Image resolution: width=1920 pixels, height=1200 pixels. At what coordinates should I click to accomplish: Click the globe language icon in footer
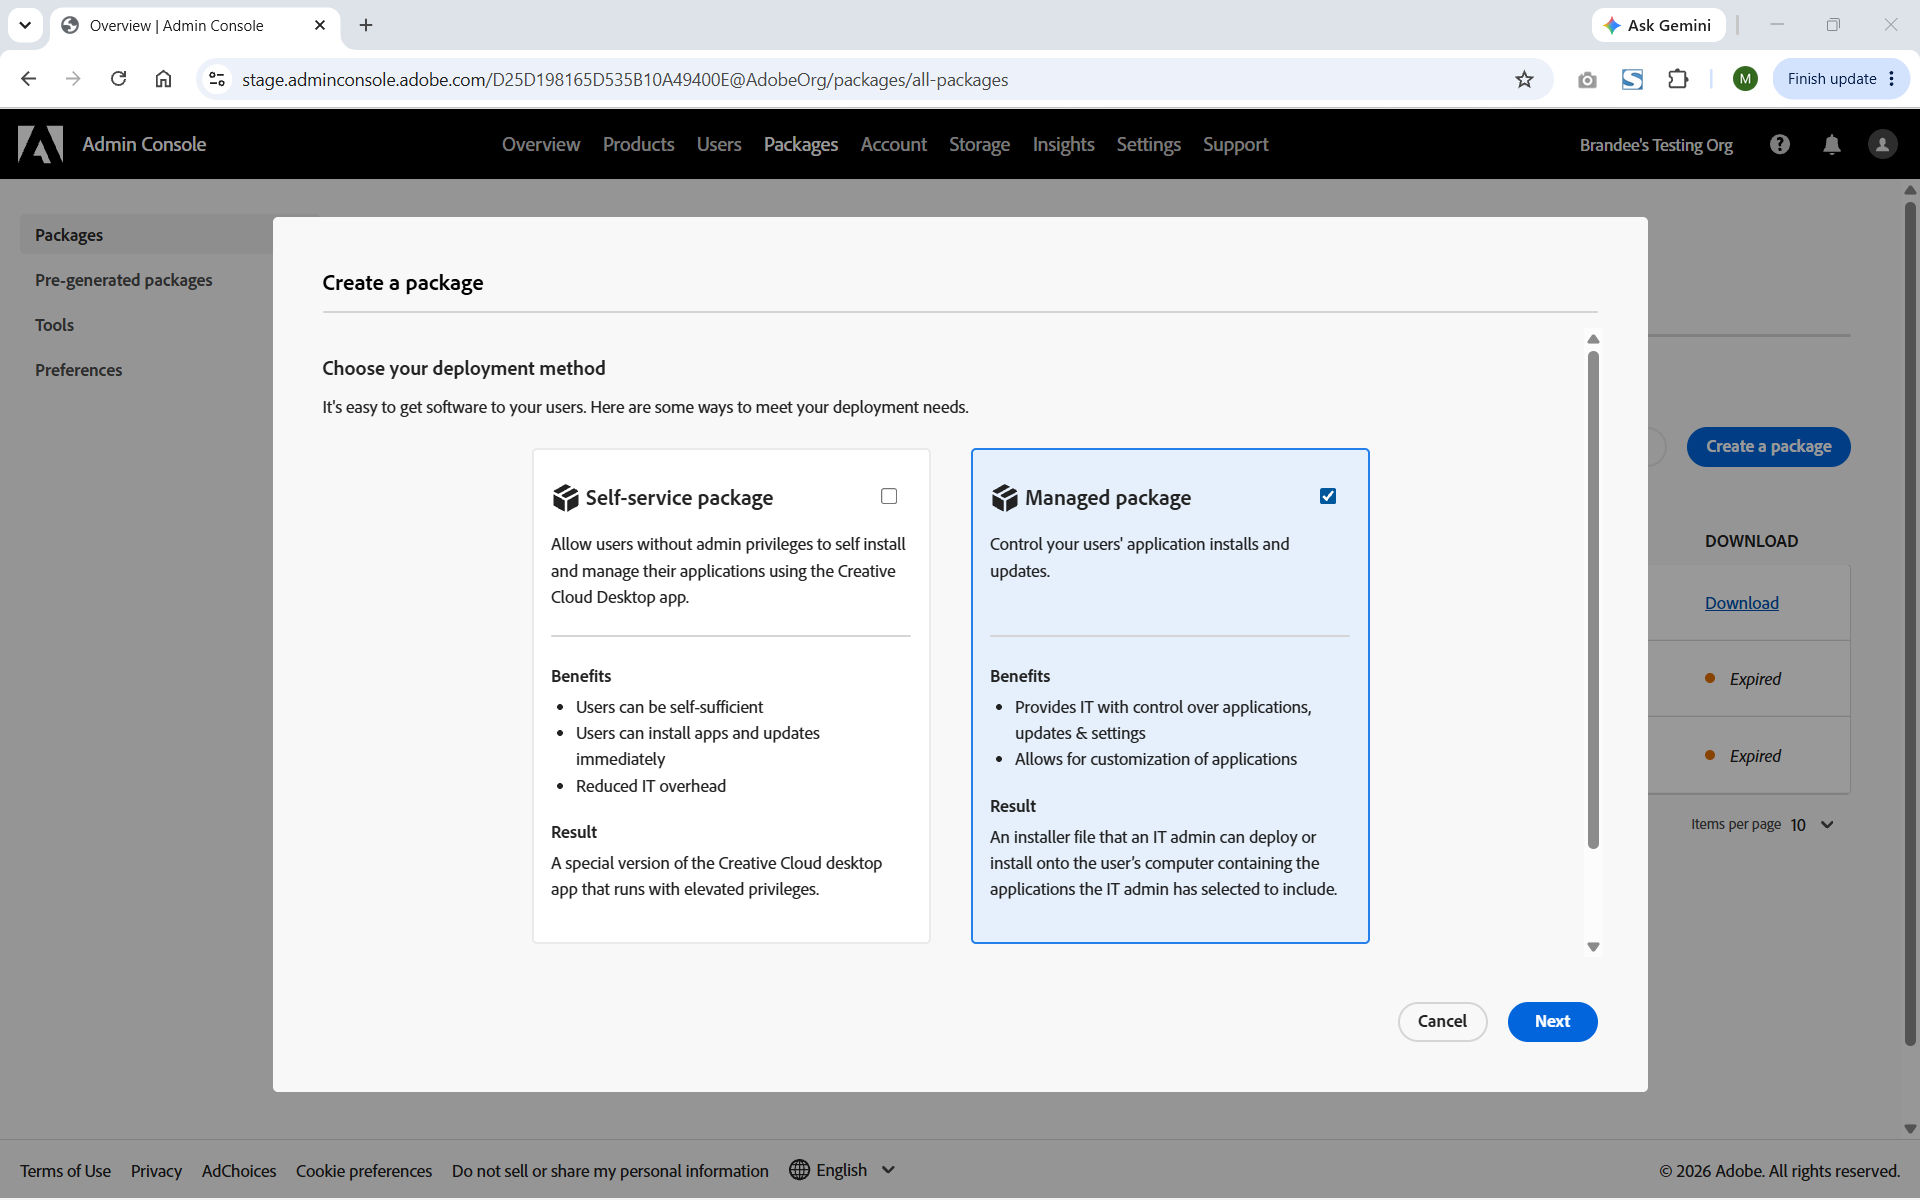click(x=799, y=1170)
